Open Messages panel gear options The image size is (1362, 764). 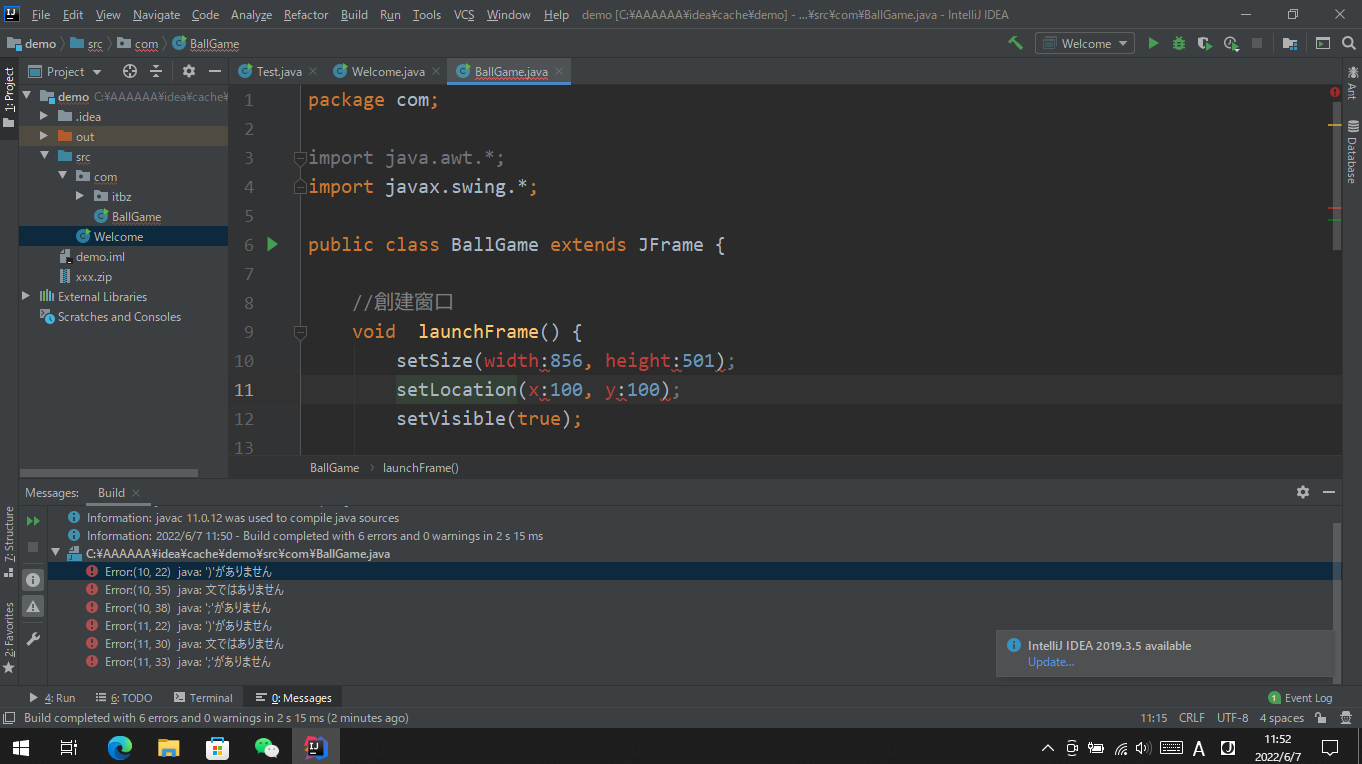tap(1303, 492)
